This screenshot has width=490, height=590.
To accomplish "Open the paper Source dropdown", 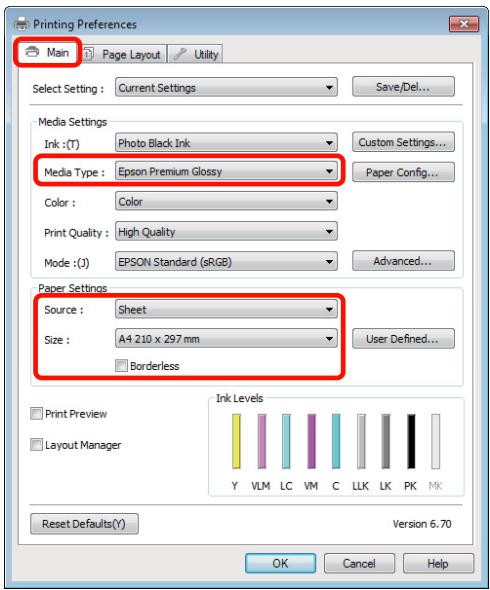I will click(x=226, y=310).
